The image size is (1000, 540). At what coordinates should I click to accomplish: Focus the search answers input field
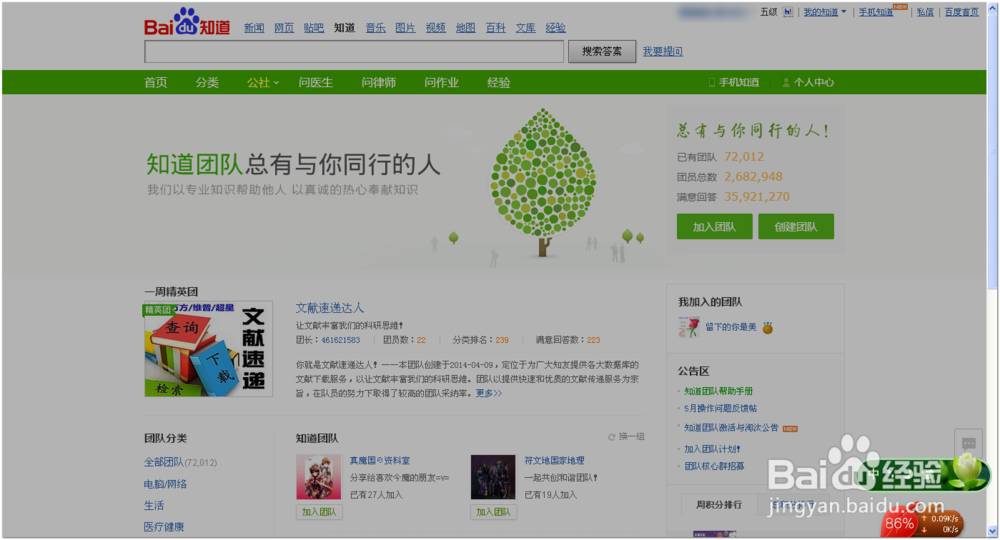[x=354, y=52]
